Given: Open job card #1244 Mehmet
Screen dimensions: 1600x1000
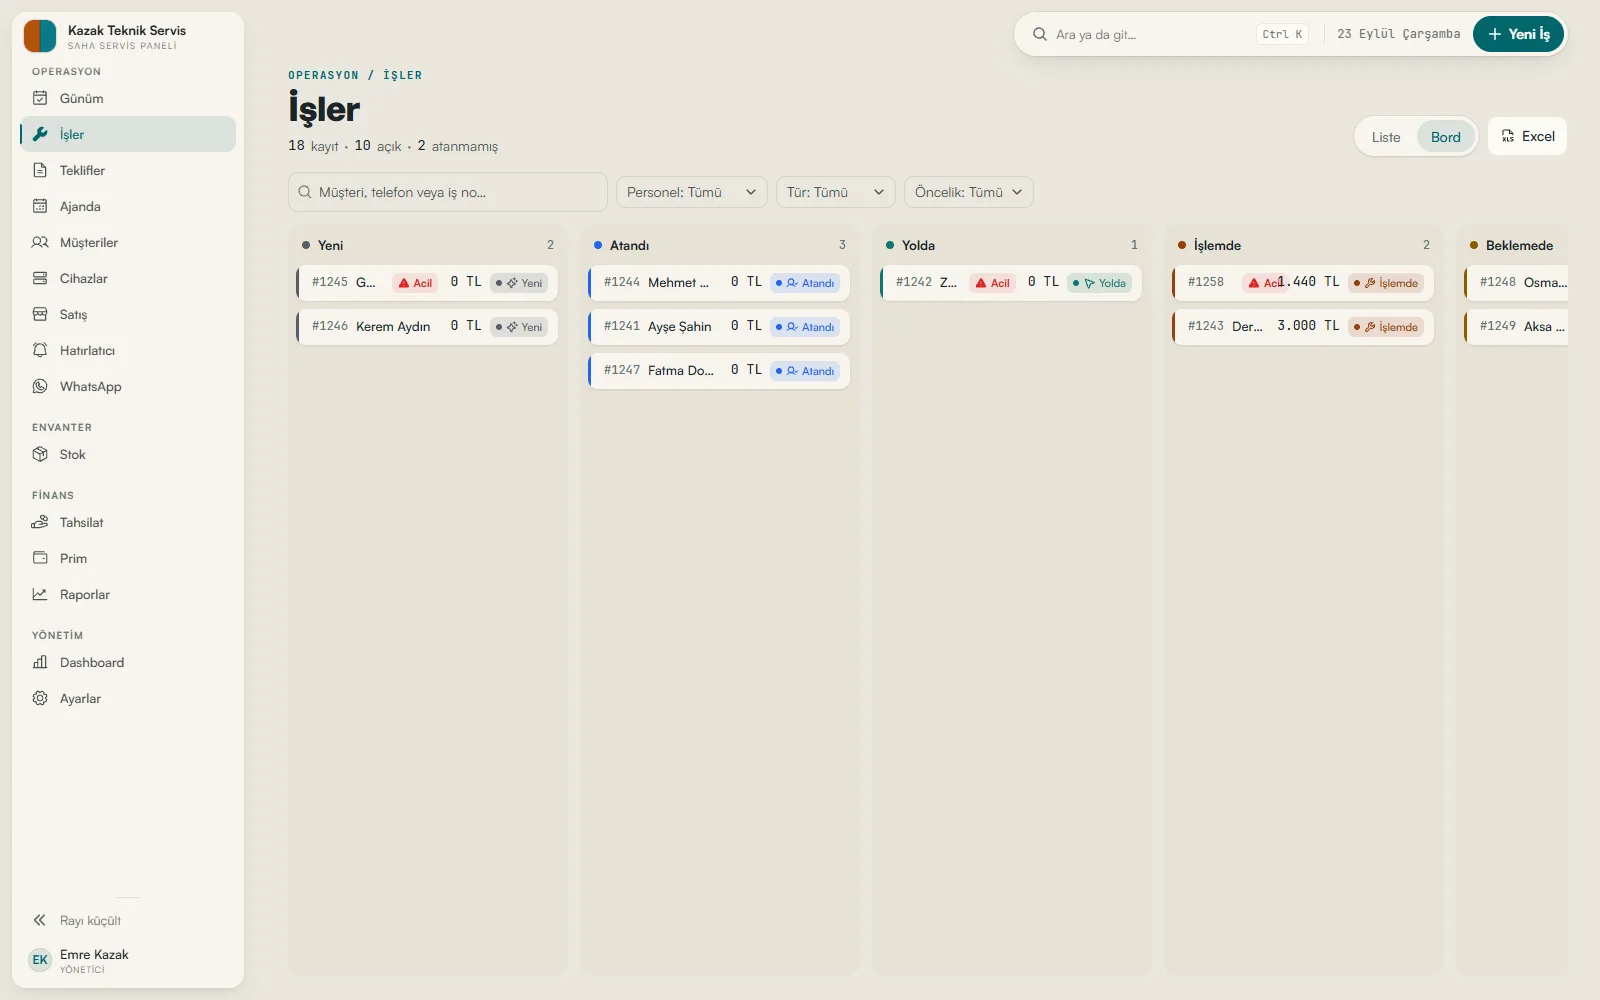Looking at the screenshot, I should pos(719,282).
